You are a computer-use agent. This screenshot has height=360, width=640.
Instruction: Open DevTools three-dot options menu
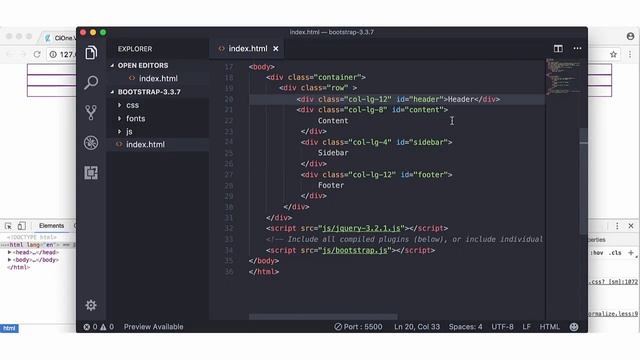[617, 226]
